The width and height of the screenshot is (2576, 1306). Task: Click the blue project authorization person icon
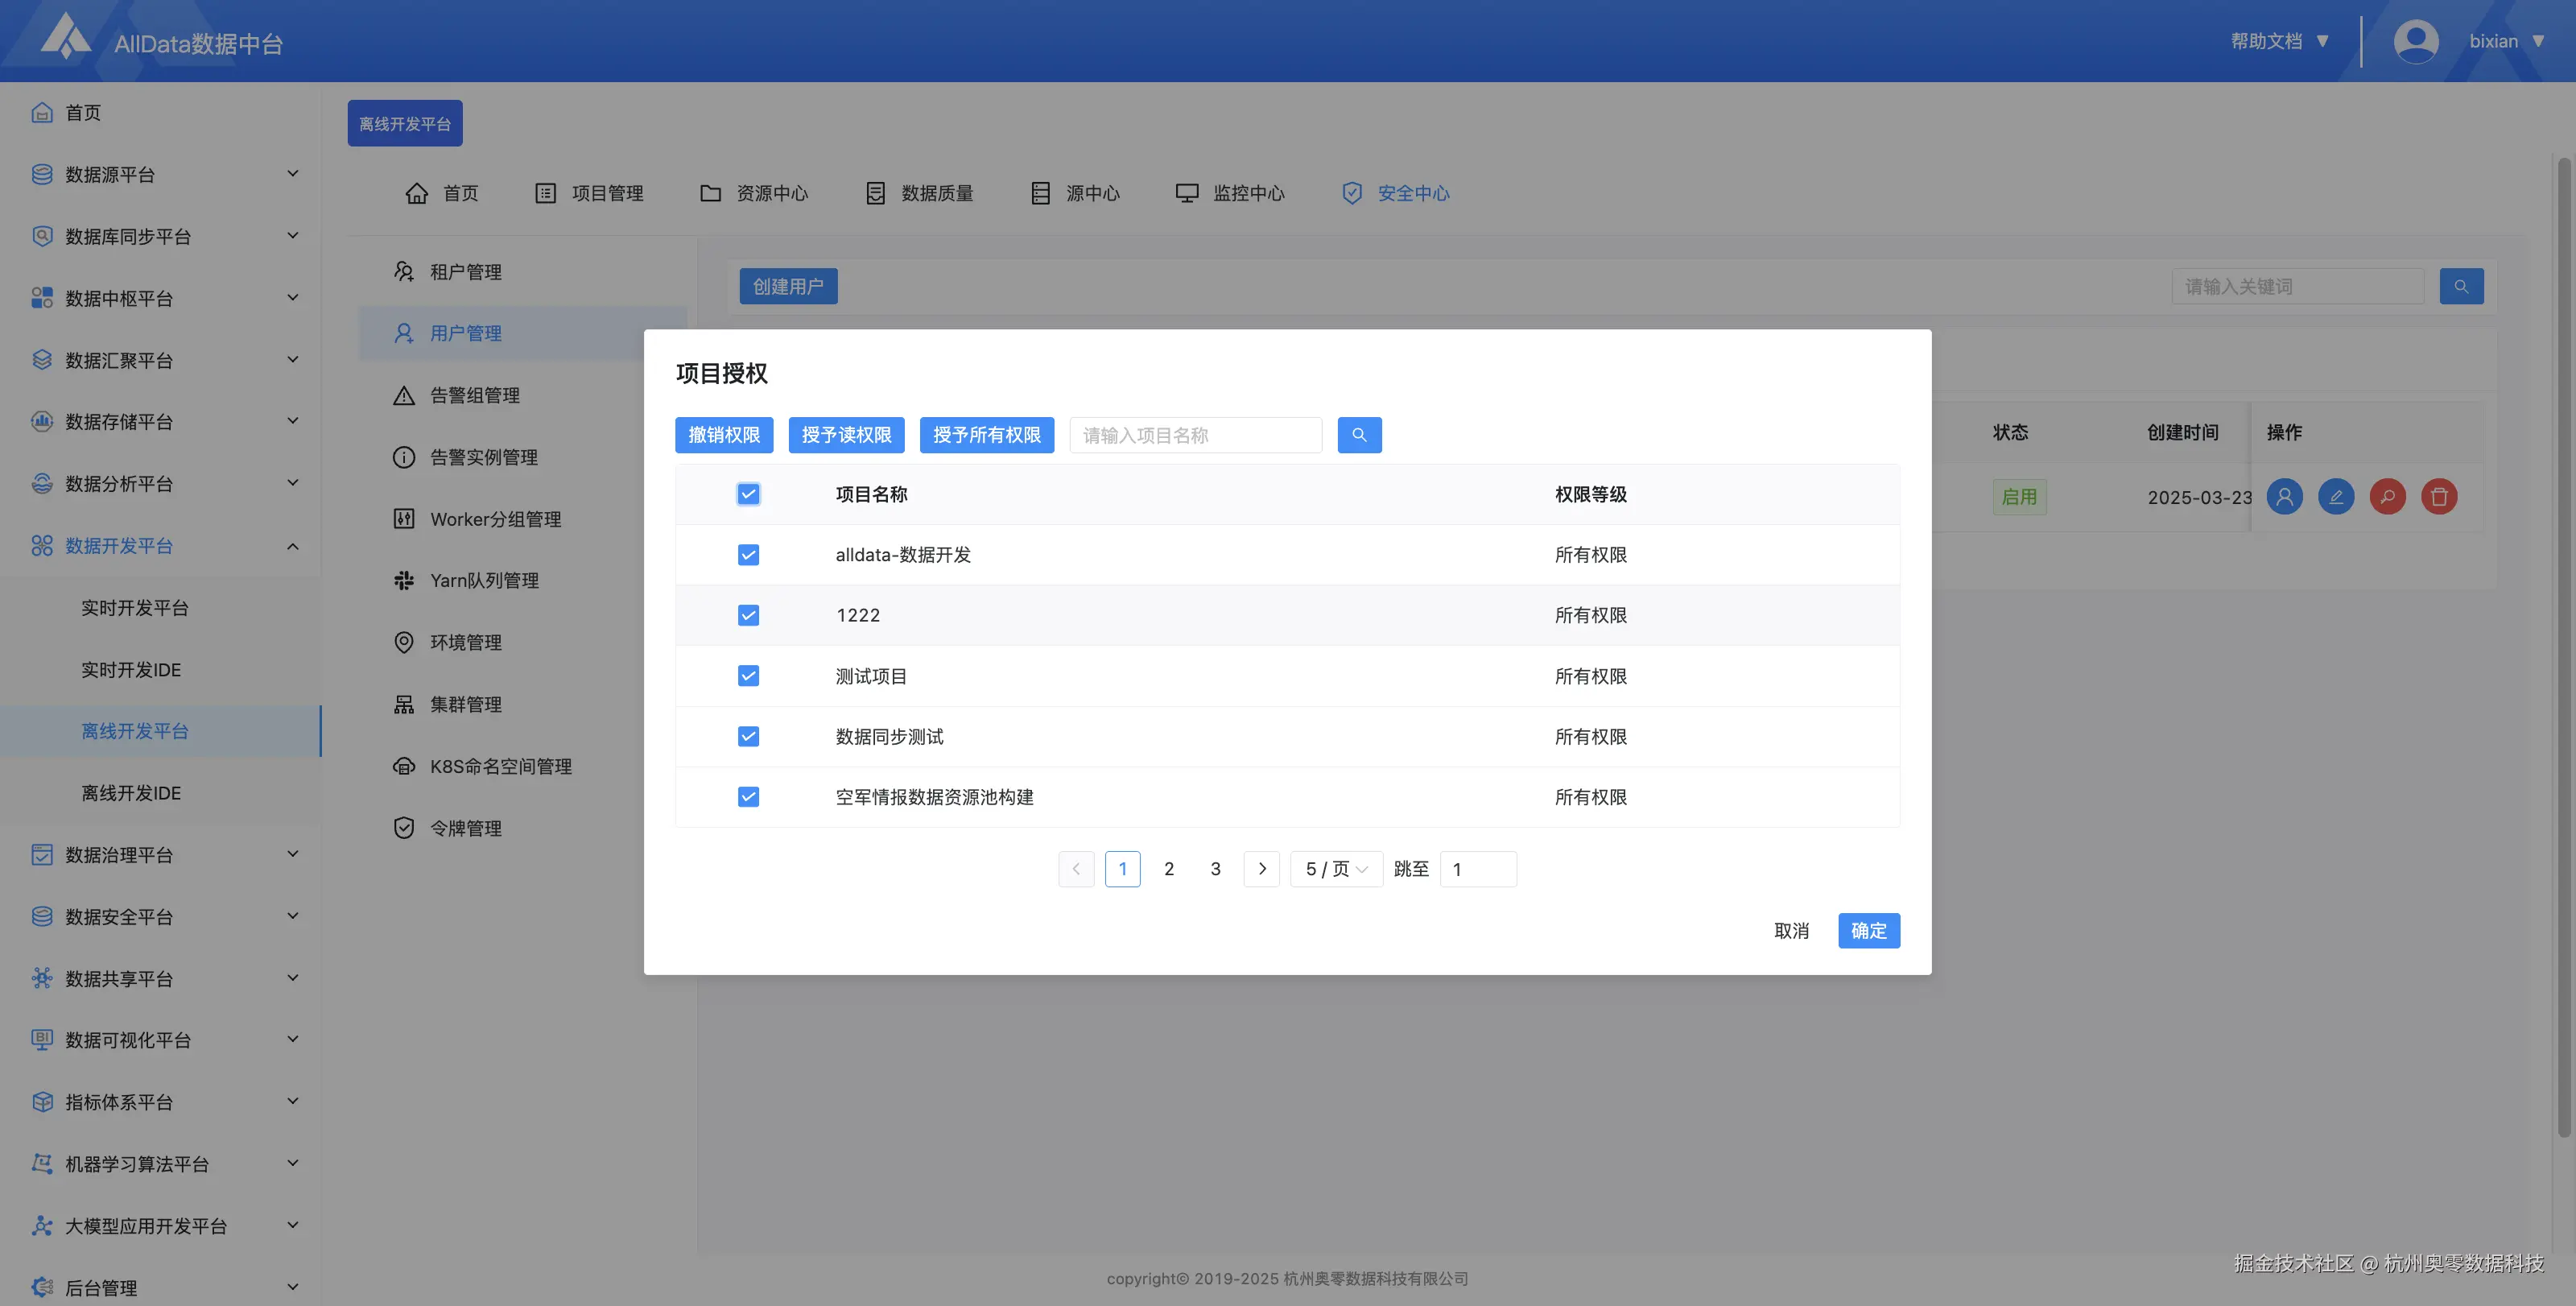(2284, 497)
